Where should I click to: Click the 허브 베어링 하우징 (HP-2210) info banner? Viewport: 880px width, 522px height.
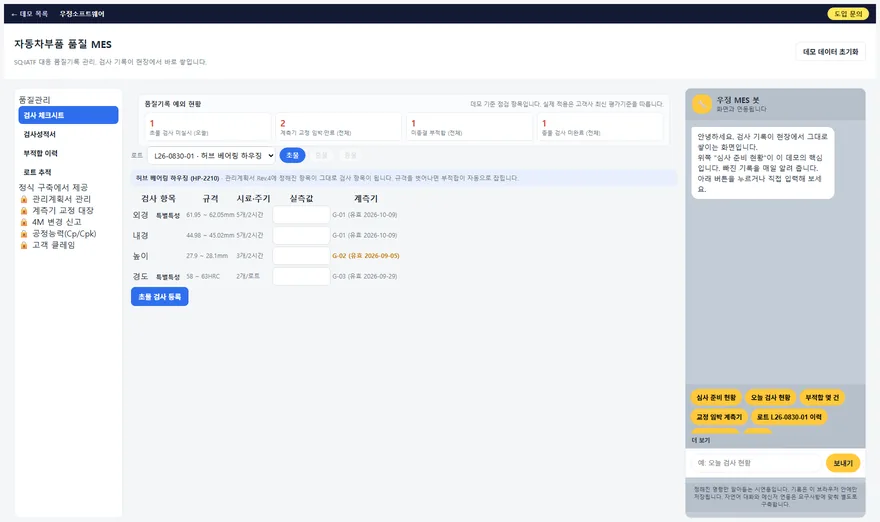[404, 178]
